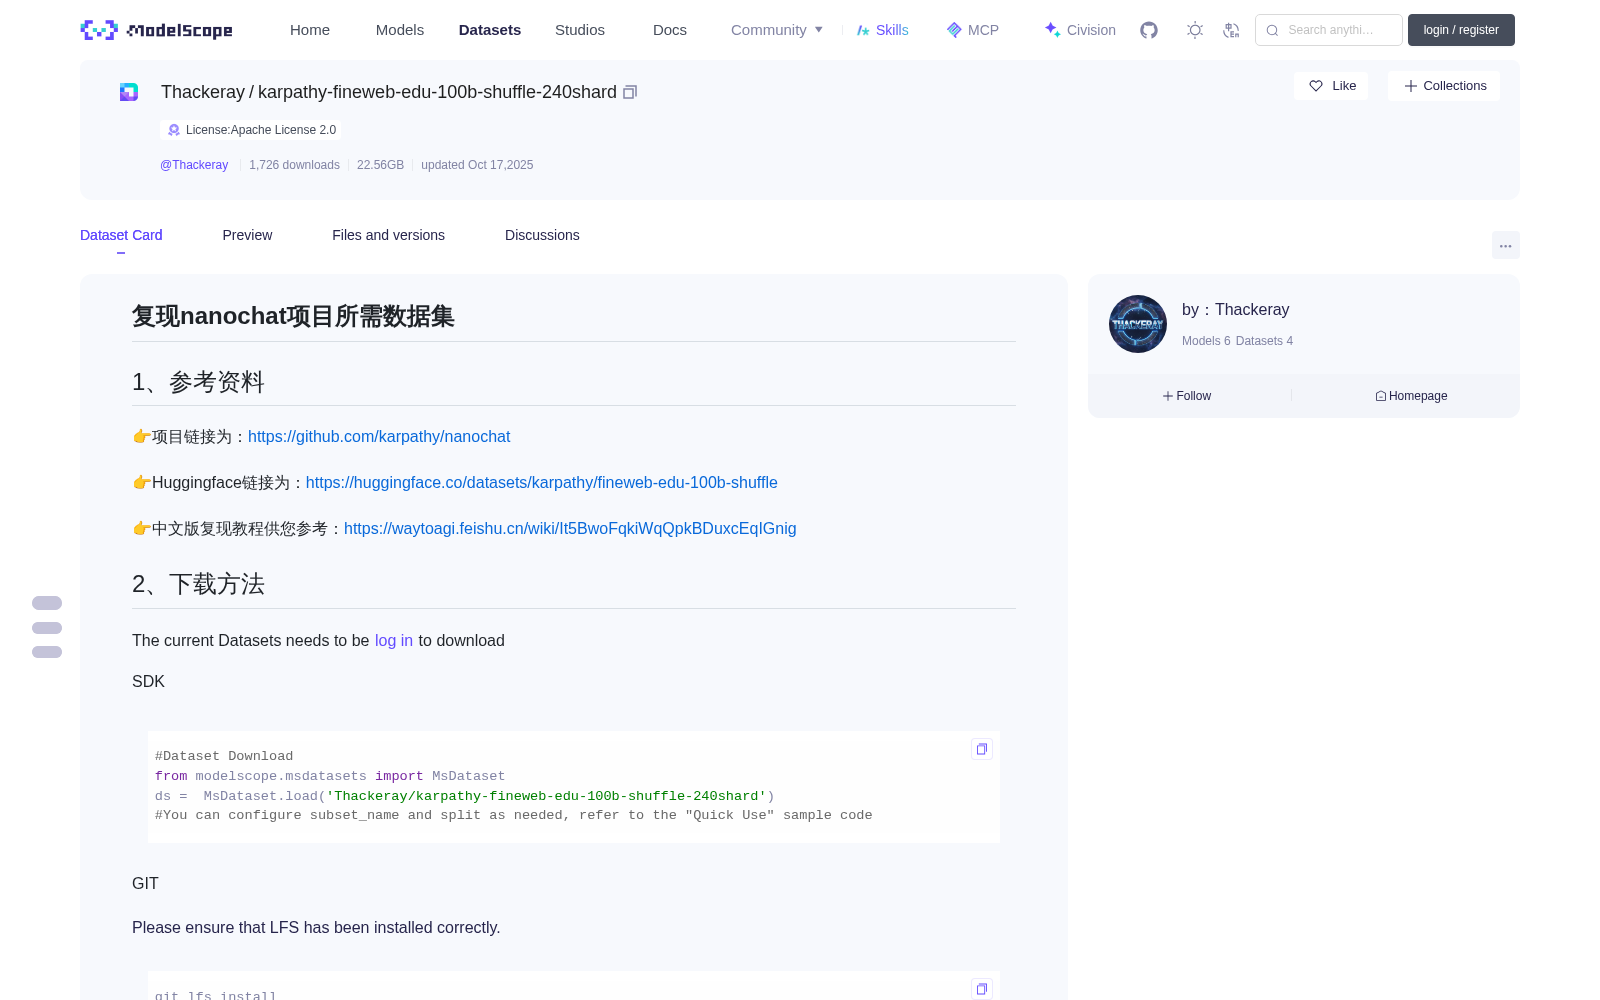Open the Datasets nav item
The height and width of the screenshot is (1000, 1600).
[x=490, y=30]
